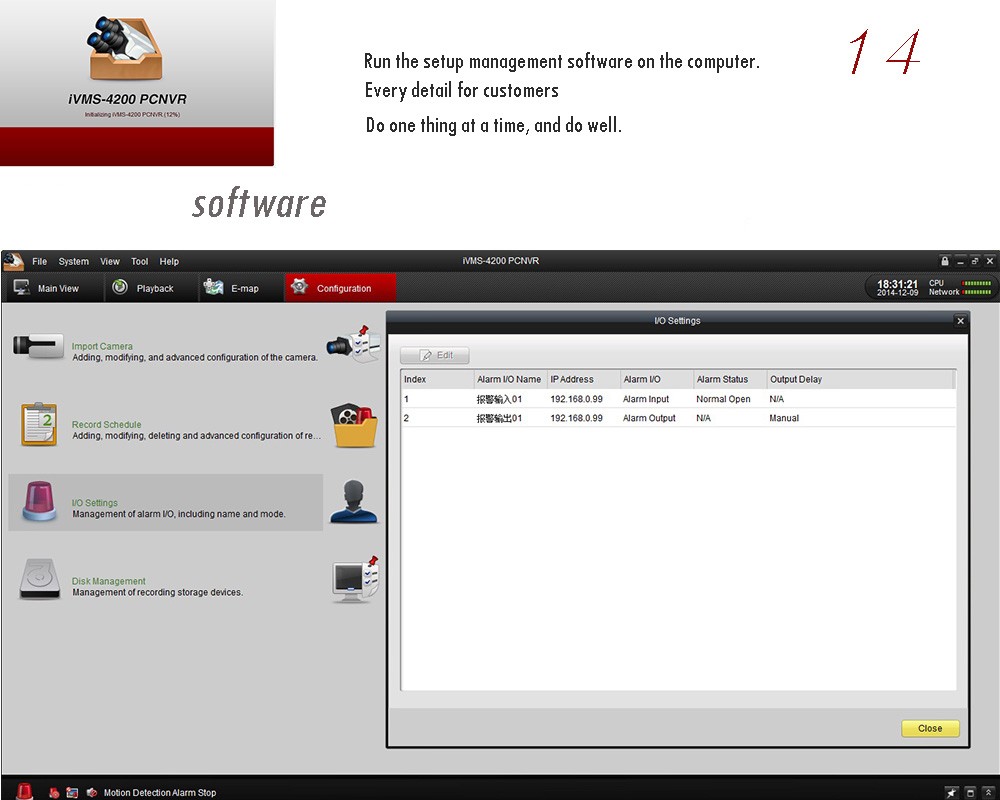This screenshot has height=800, width=1000.
Task: Click the monitor with checklist icon
Action: click(x=354, y=580)
